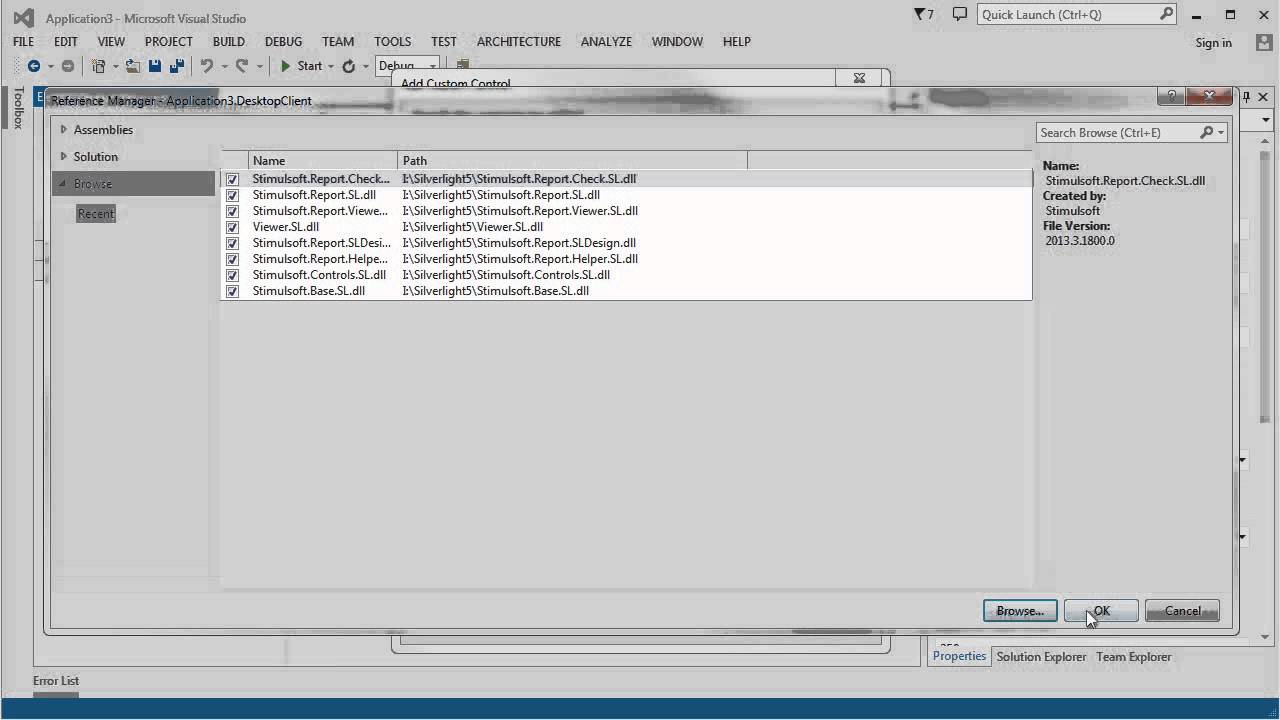Open the Start button dropdown arrow
The image size is (1280, 720).
tap(331, 66)
